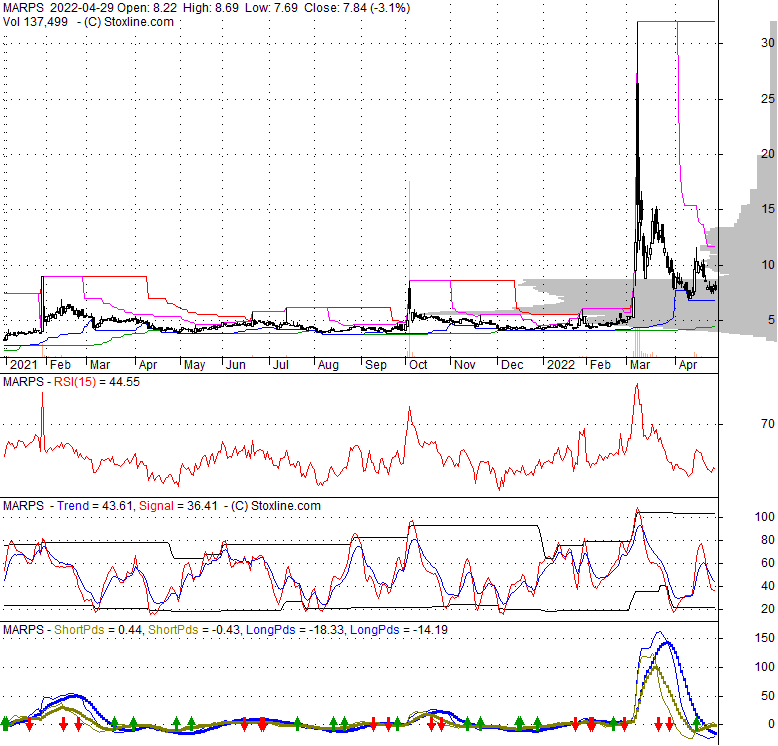Screen dimensions: 778x746
Task: Click the LongPds value -14.19
Action: click(430, 630)
